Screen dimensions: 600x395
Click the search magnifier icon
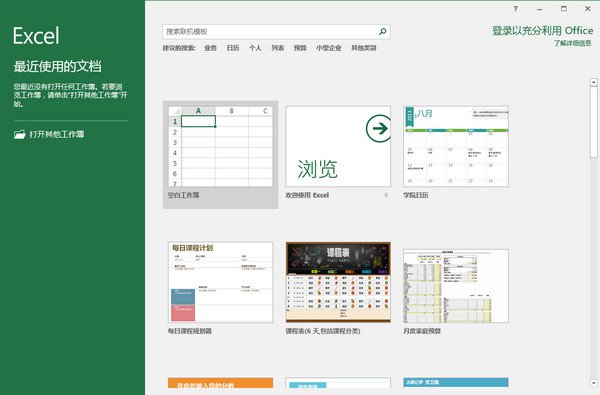[x=382, y=32]
